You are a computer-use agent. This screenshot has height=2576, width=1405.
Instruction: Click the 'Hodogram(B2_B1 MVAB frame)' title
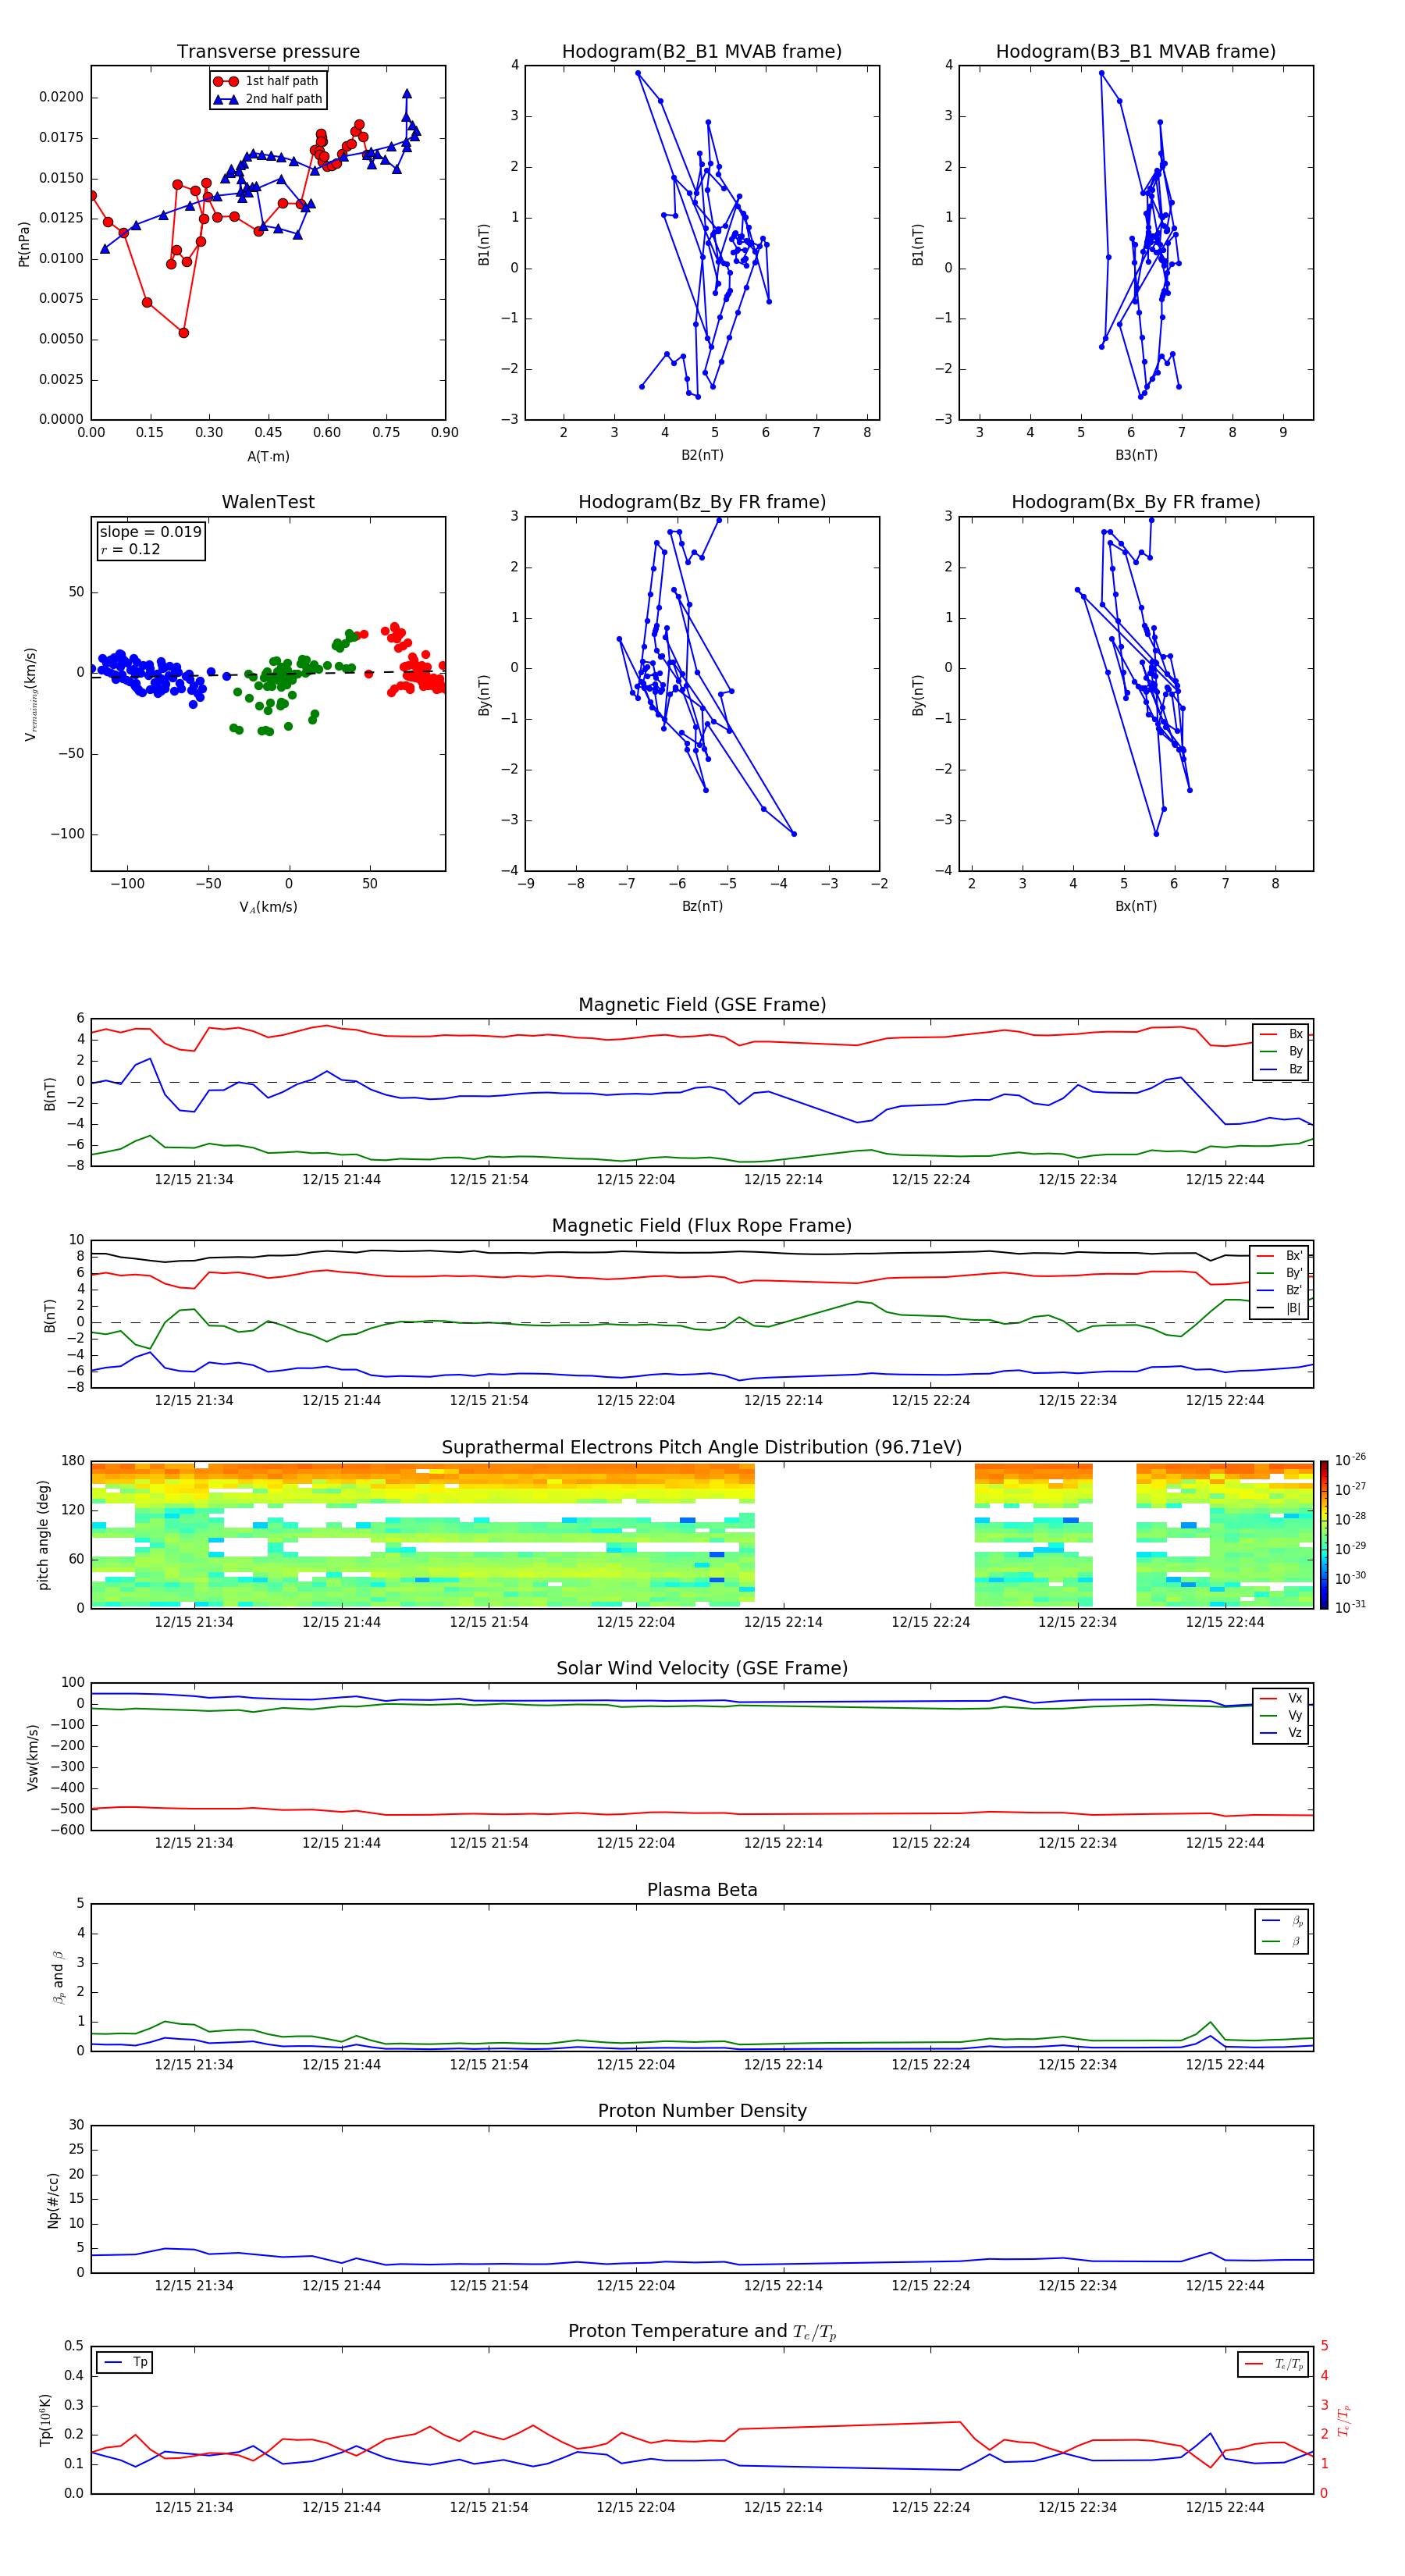pos(702,52)
